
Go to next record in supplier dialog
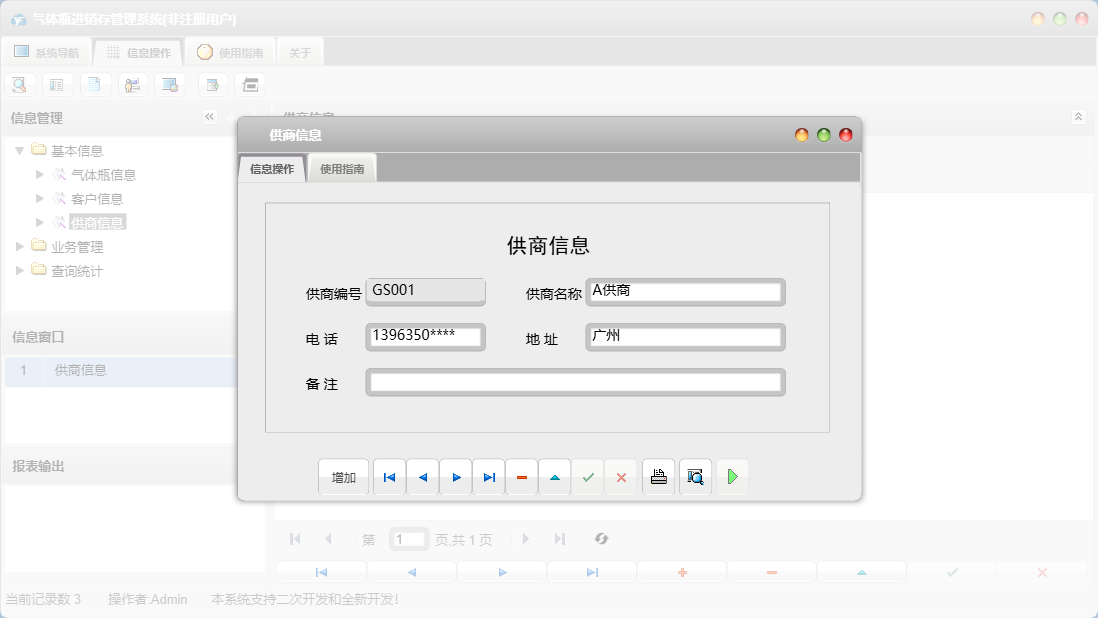[x=456, y=478]
